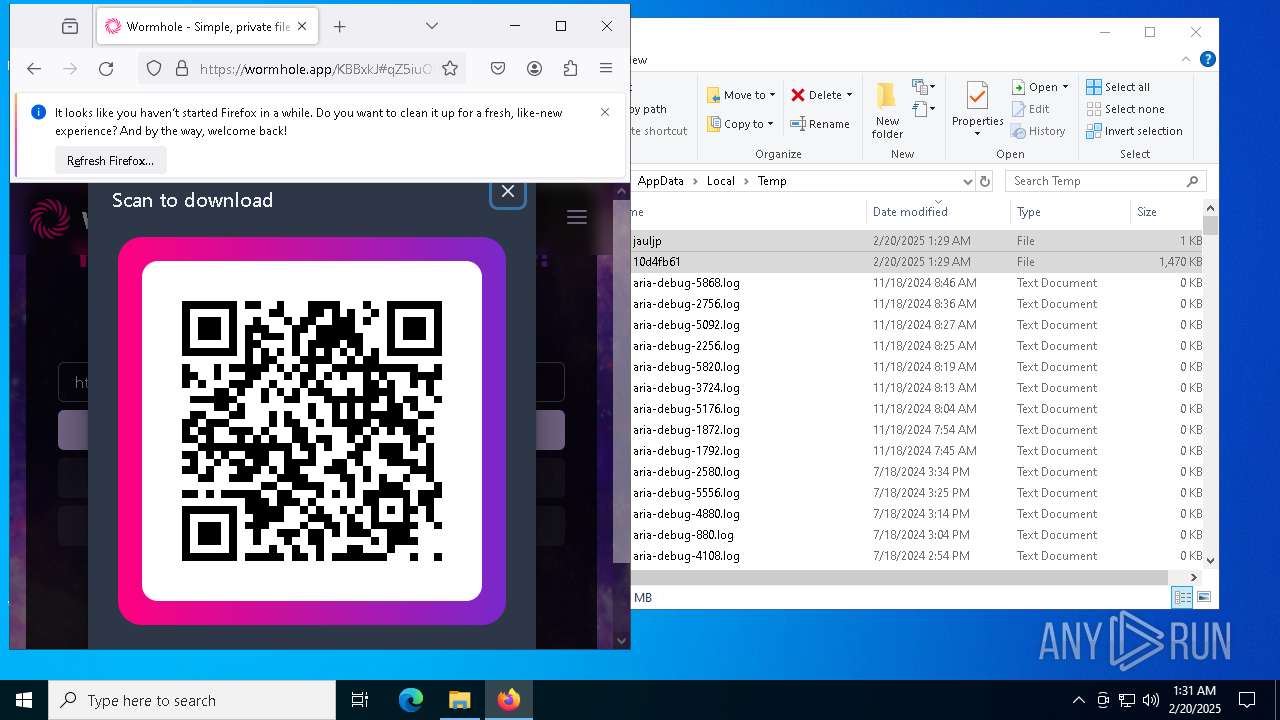Open Firefox extensions puzzle icon

(x=570, y=69)
